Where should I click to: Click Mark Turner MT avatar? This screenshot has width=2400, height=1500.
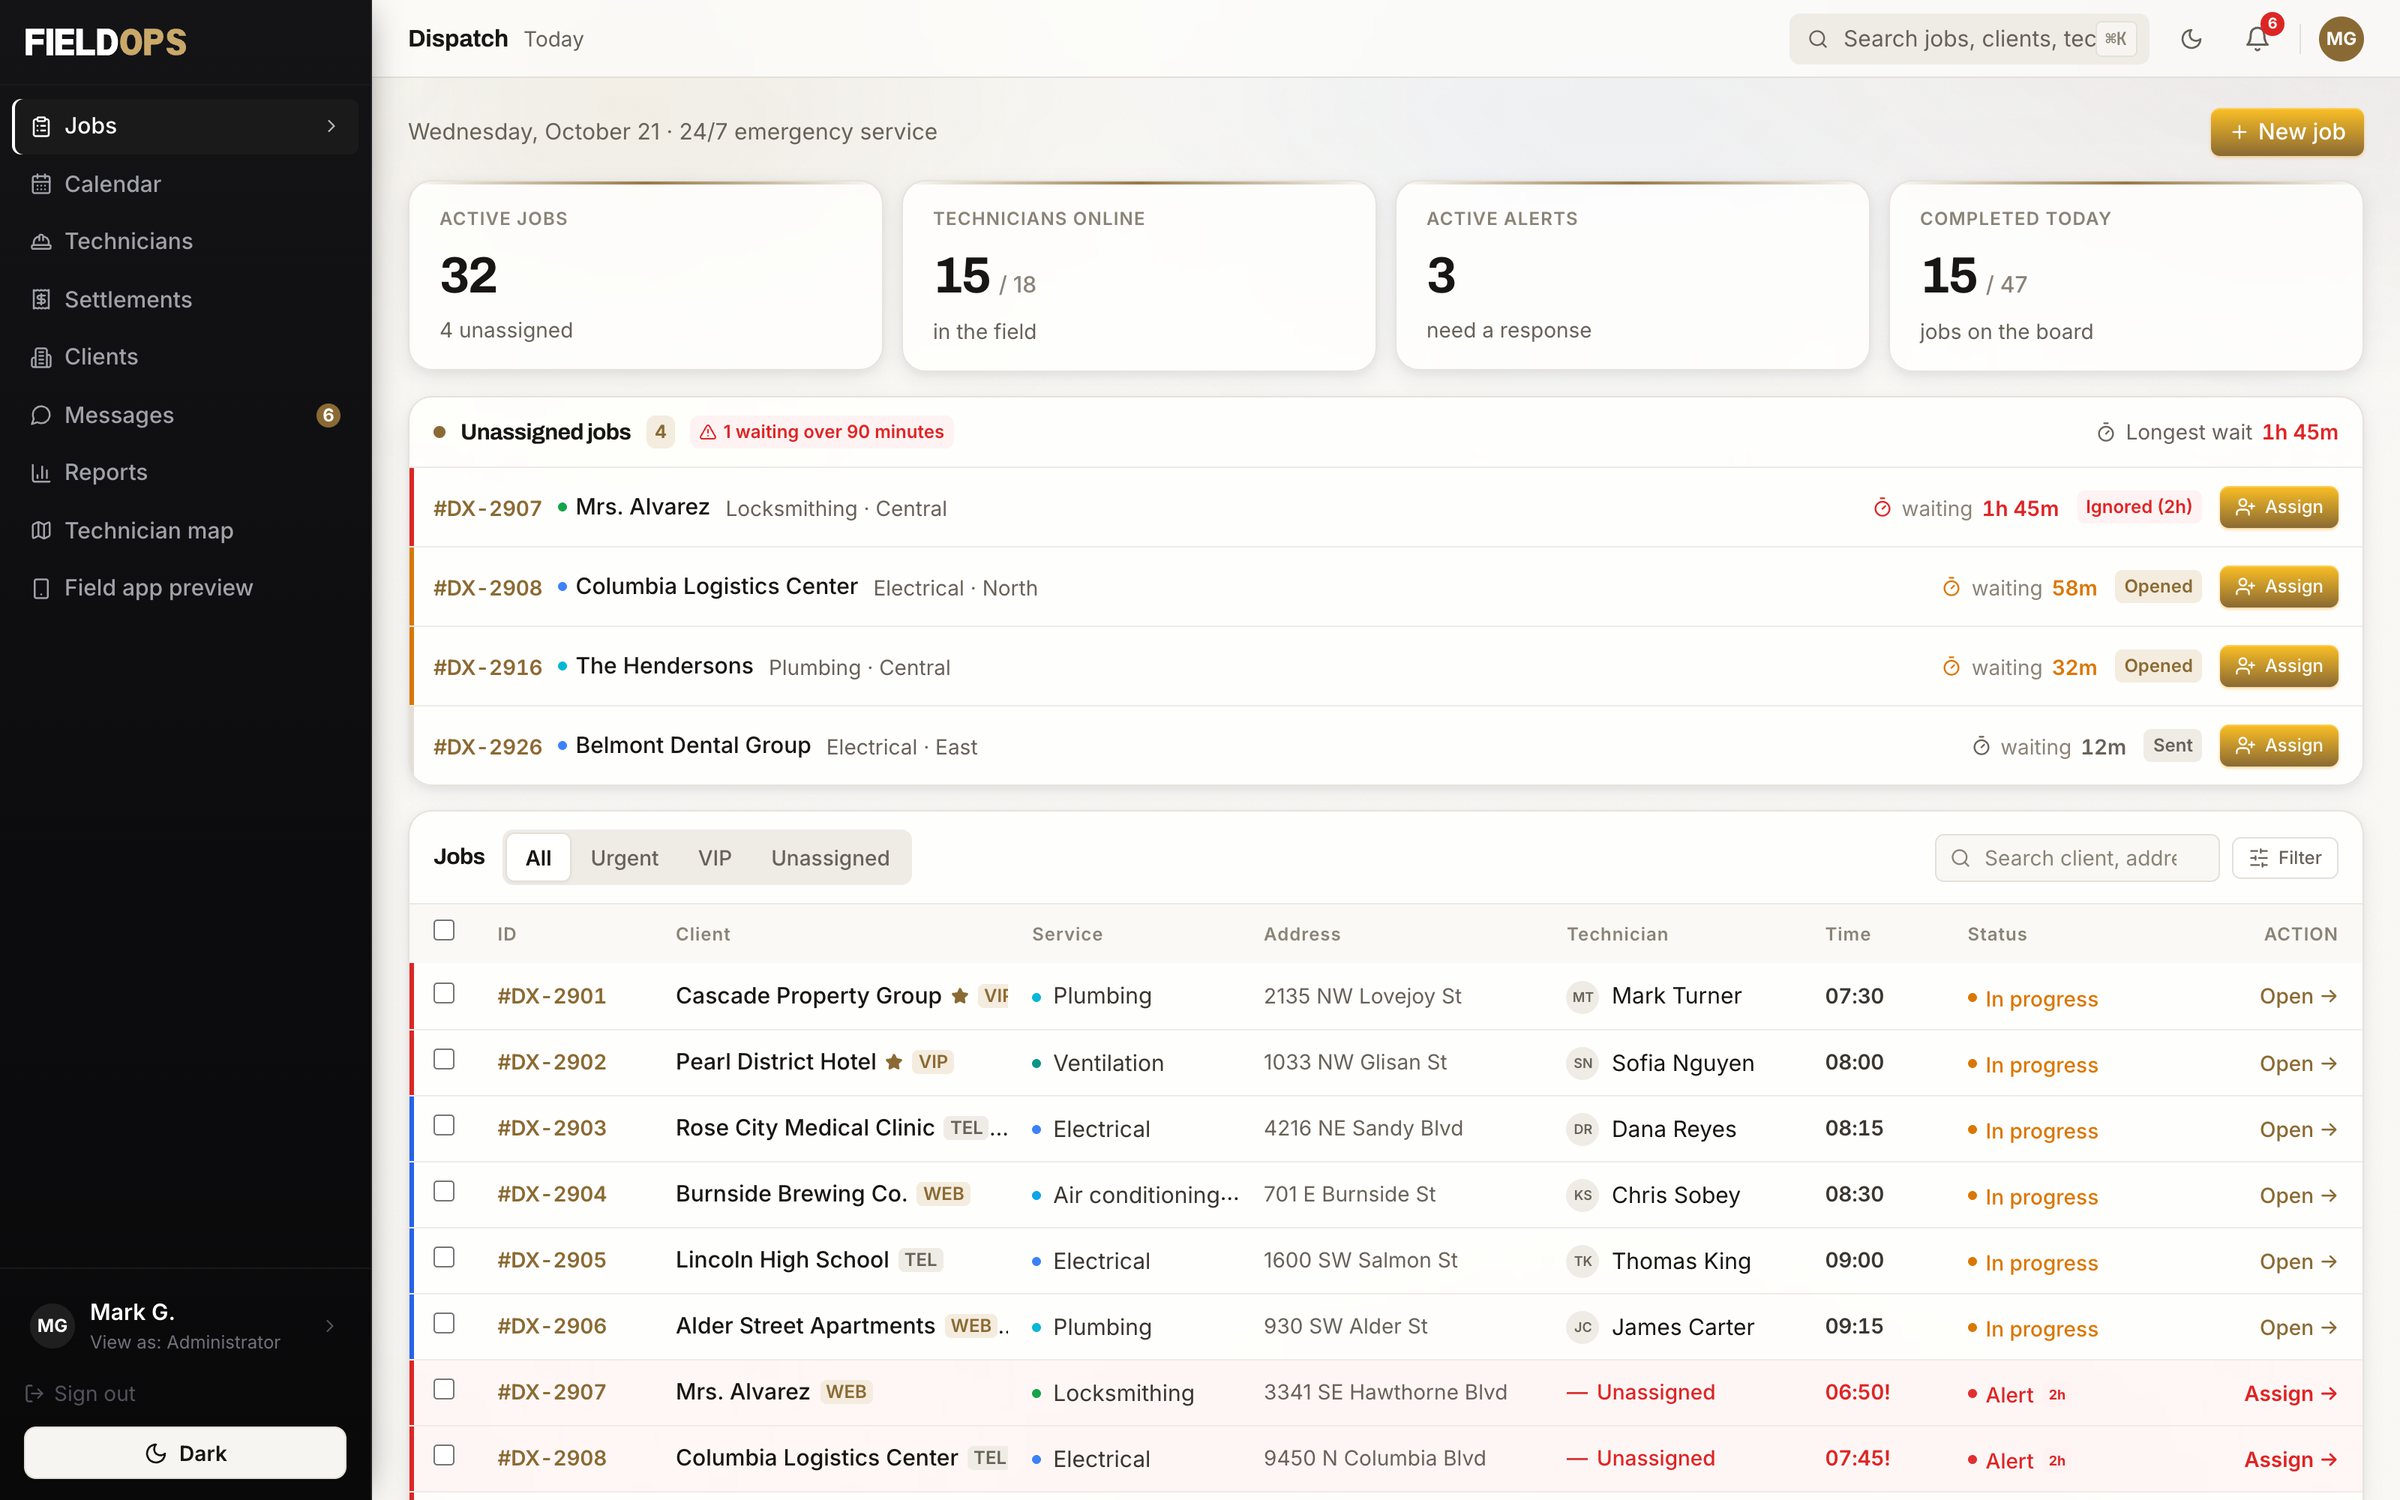(x=1582, y=997)
